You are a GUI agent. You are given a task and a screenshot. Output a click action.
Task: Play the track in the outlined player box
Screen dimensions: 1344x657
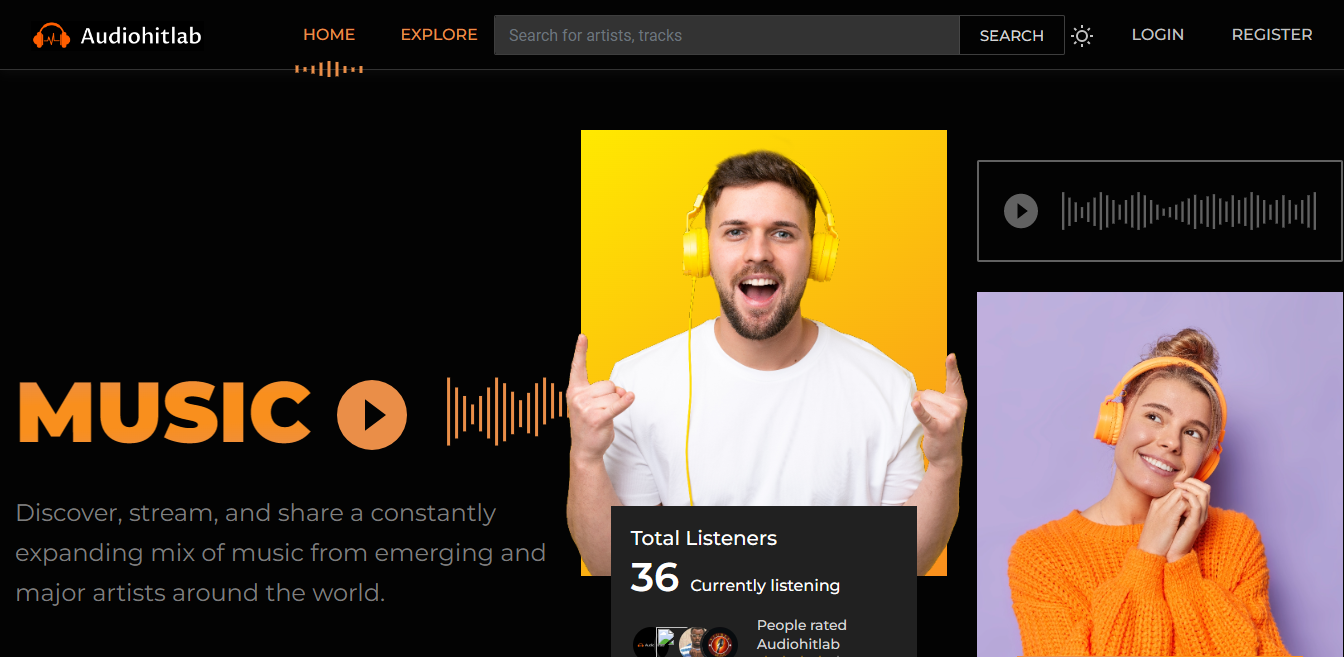pyautogui.click(x=1020, y=211)
